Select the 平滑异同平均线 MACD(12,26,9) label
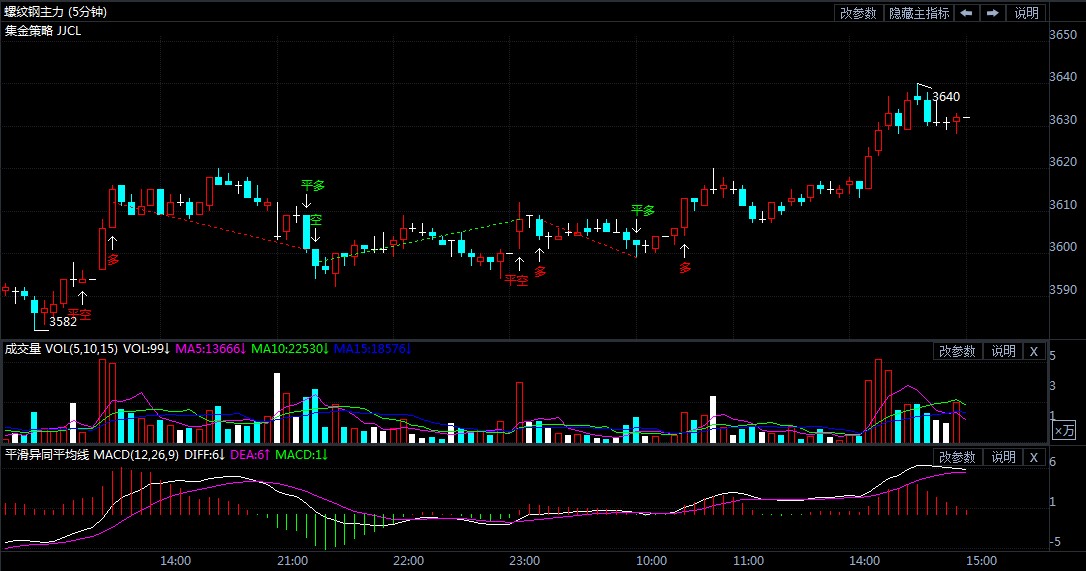 84,455
